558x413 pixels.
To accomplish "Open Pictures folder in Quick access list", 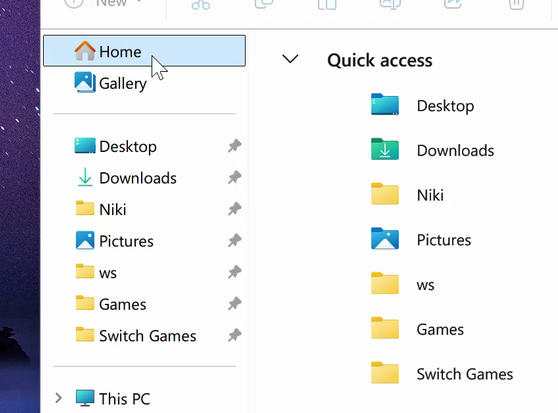I will 421,239.
